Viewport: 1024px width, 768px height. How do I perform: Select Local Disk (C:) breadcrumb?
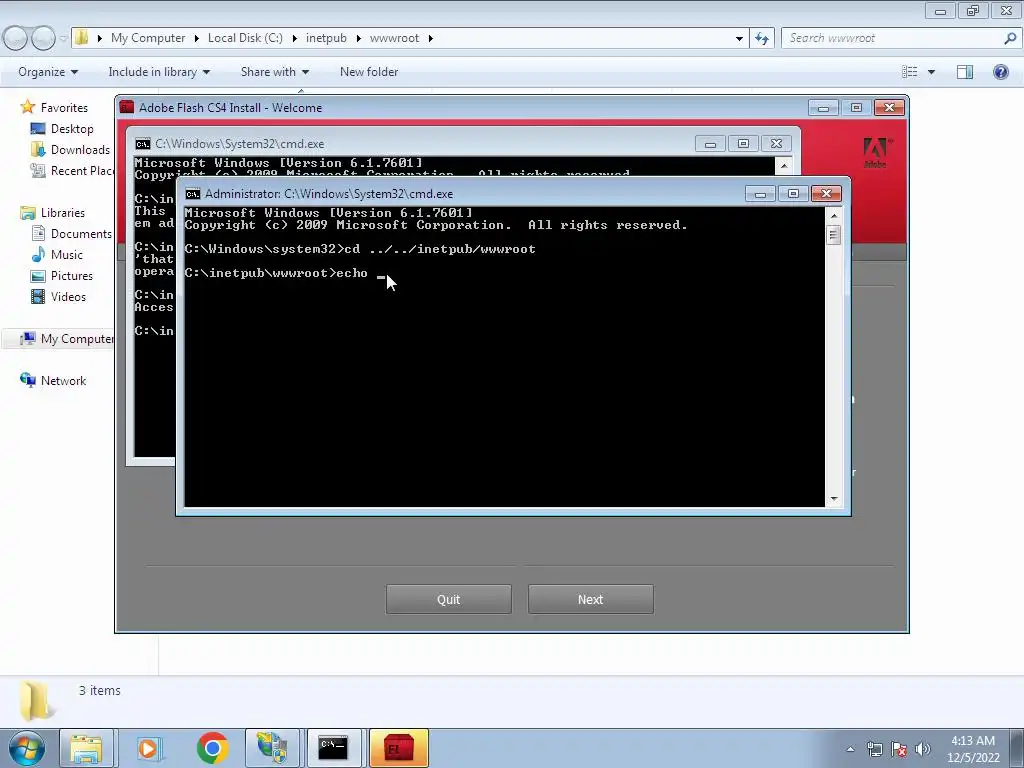point(245,38)
